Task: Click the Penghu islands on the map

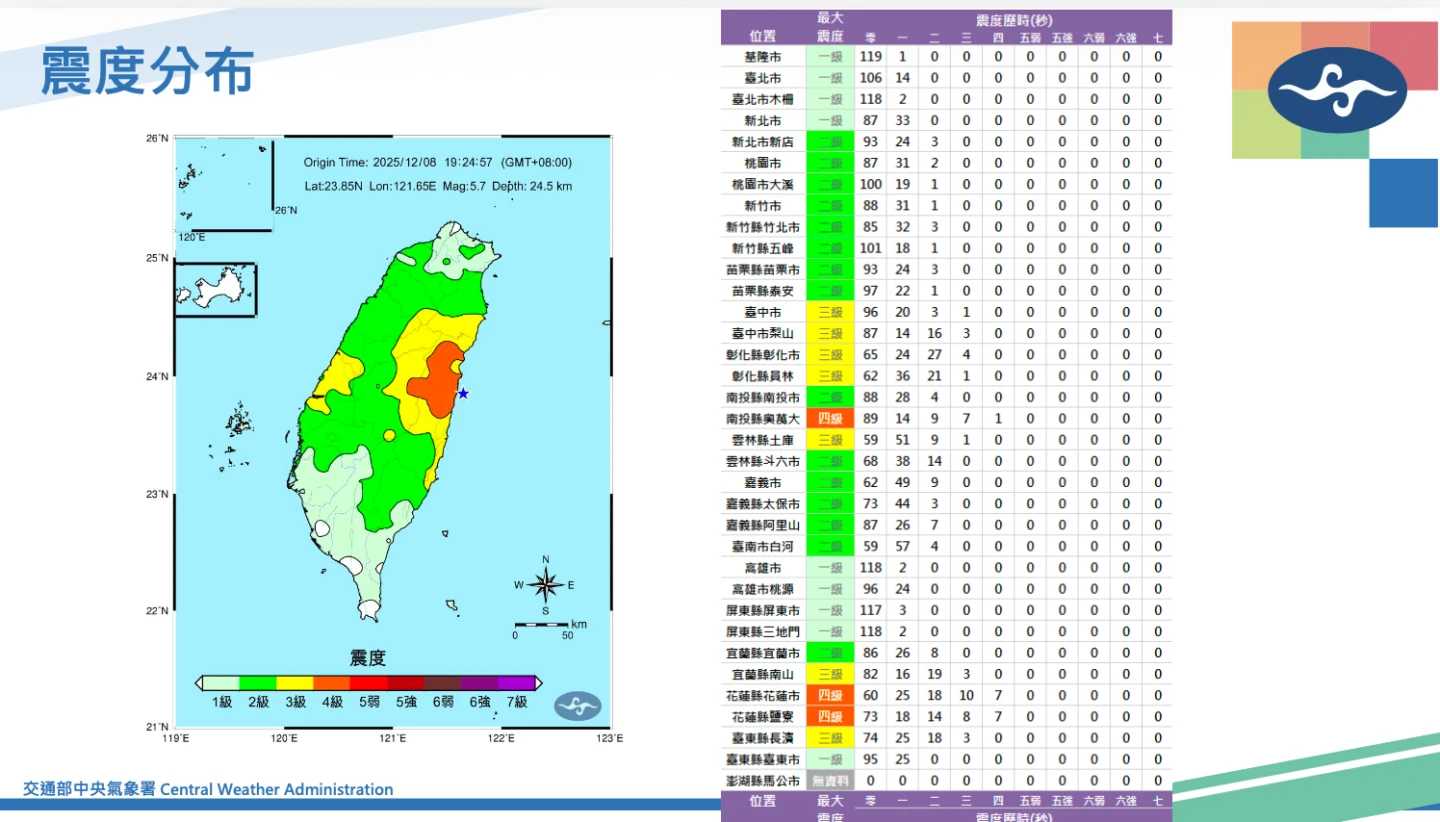Action: click(238, 420)
